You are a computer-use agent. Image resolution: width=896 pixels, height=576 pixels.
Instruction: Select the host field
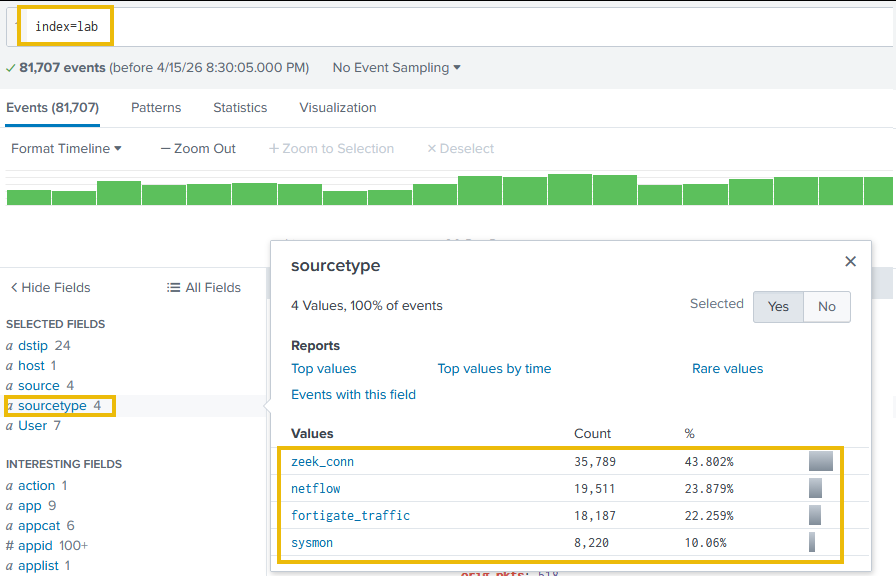(x=31, y=366)
